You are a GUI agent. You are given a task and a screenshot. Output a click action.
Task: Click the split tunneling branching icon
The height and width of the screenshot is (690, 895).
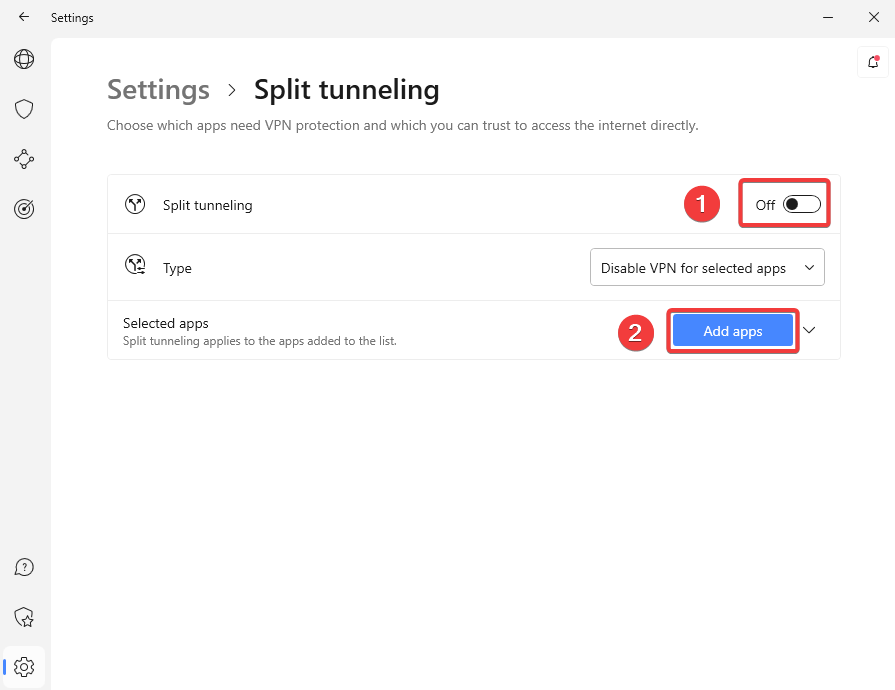coord(134,204)
